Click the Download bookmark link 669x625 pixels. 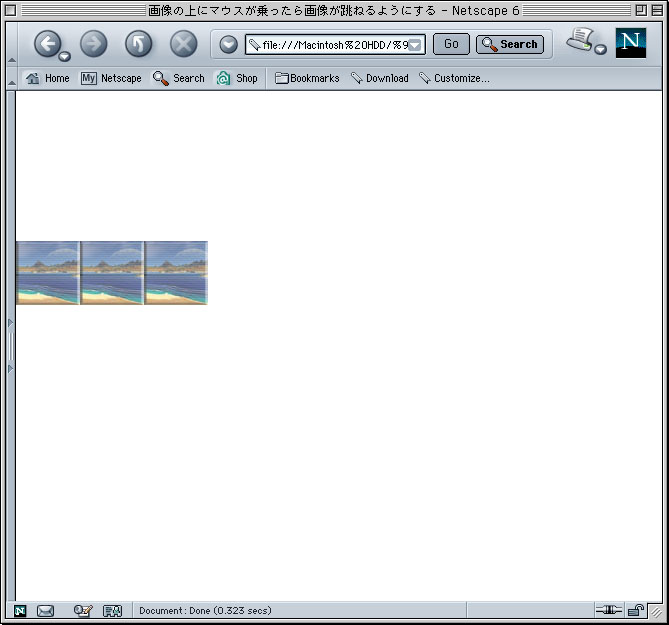(380, 78)
